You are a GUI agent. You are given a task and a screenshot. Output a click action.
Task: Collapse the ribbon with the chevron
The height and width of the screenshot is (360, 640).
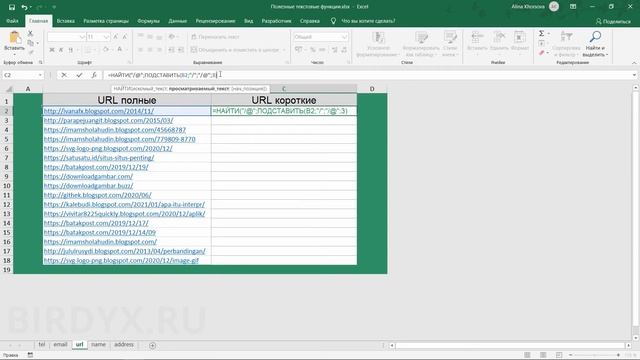634,63
